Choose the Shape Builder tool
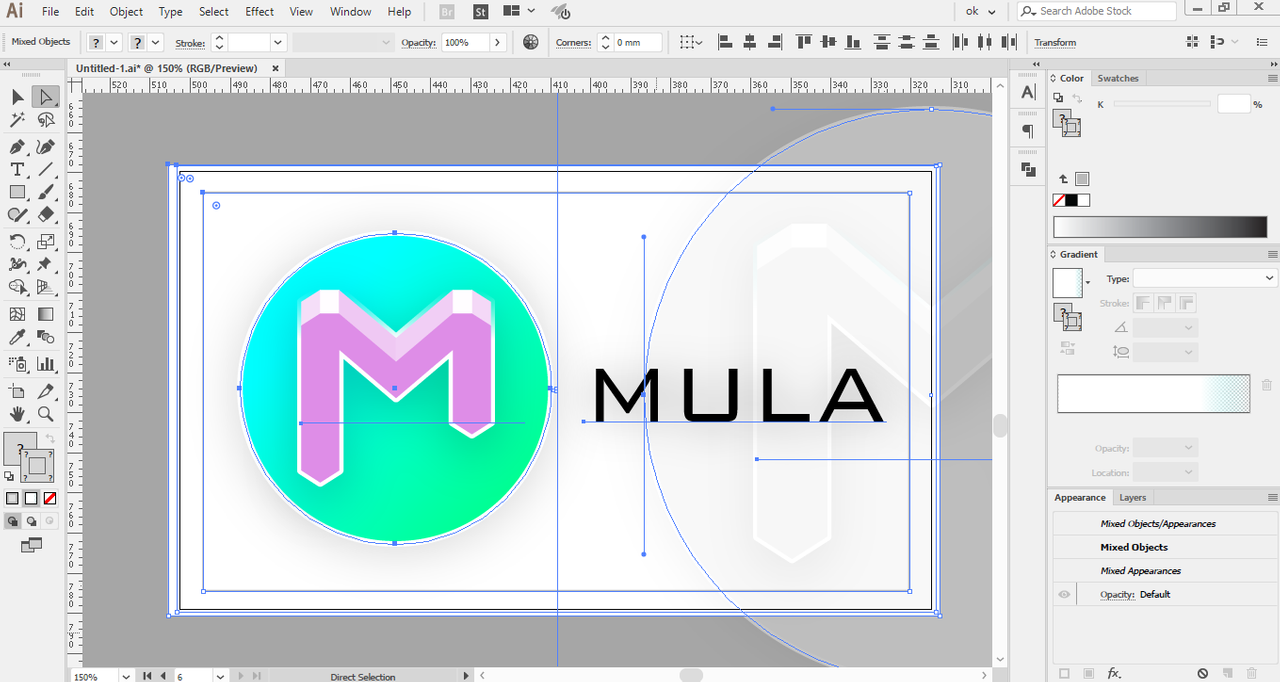This screenshot has width=1280, height=682. (17, 287)
